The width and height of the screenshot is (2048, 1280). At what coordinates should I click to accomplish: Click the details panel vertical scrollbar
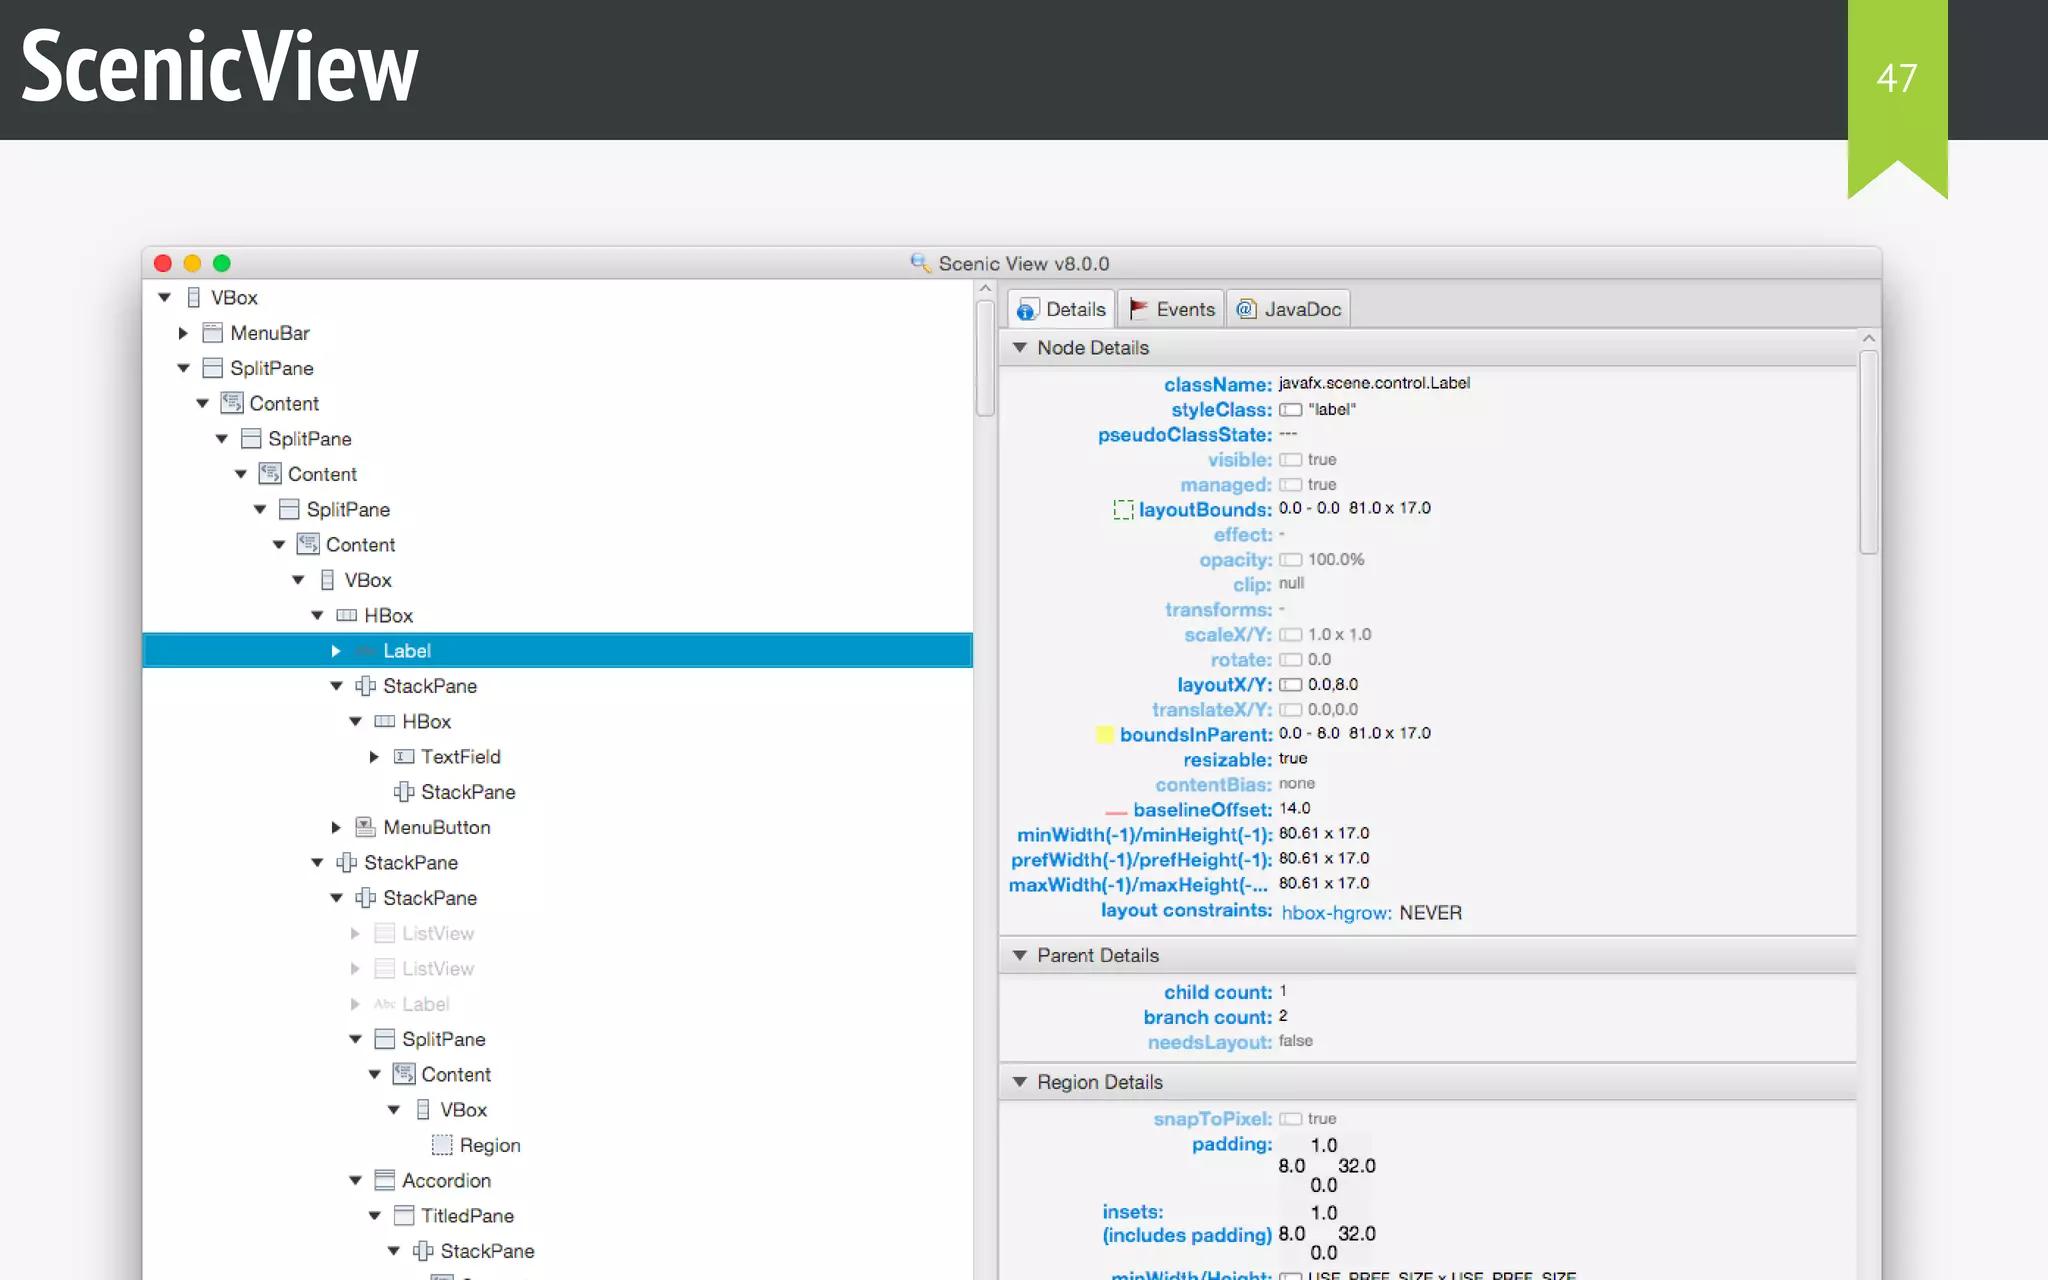coord(1868,450)
